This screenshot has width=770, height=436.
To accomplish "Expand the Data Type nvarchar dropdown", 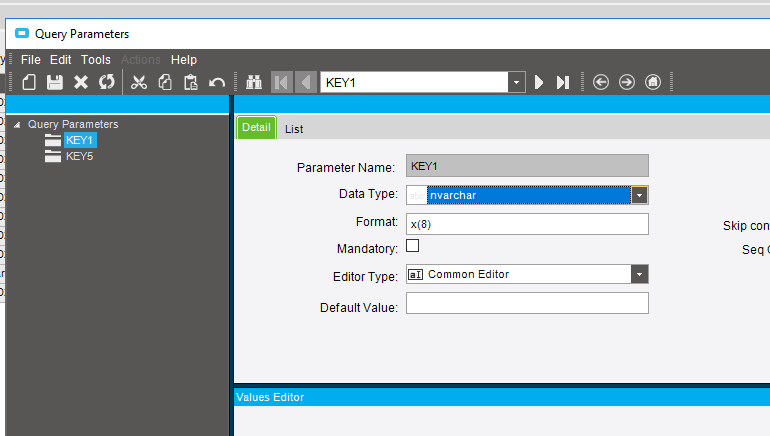I will pos(639,195).
